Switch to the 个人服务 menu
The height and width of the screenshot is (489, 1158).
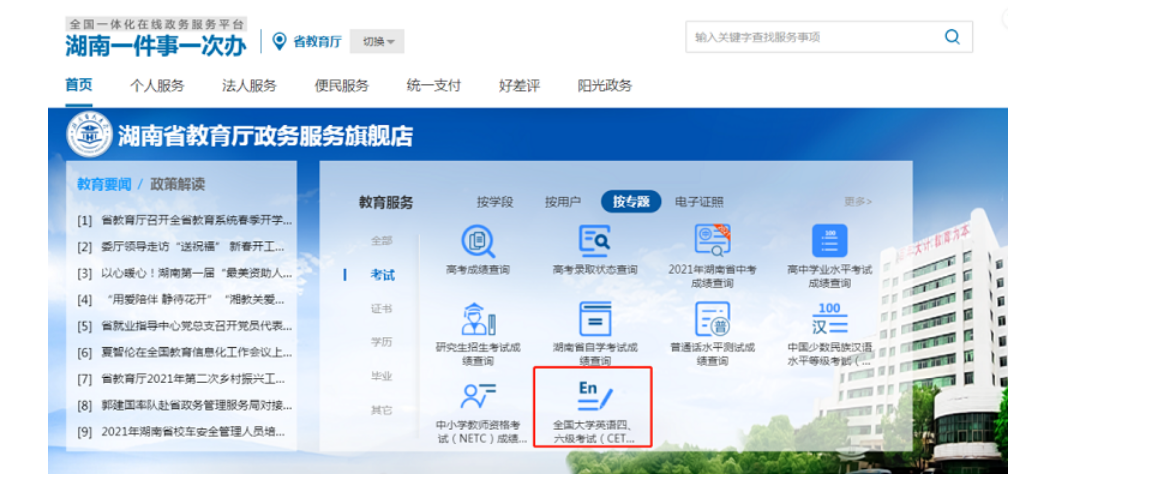tap(157, 86)
